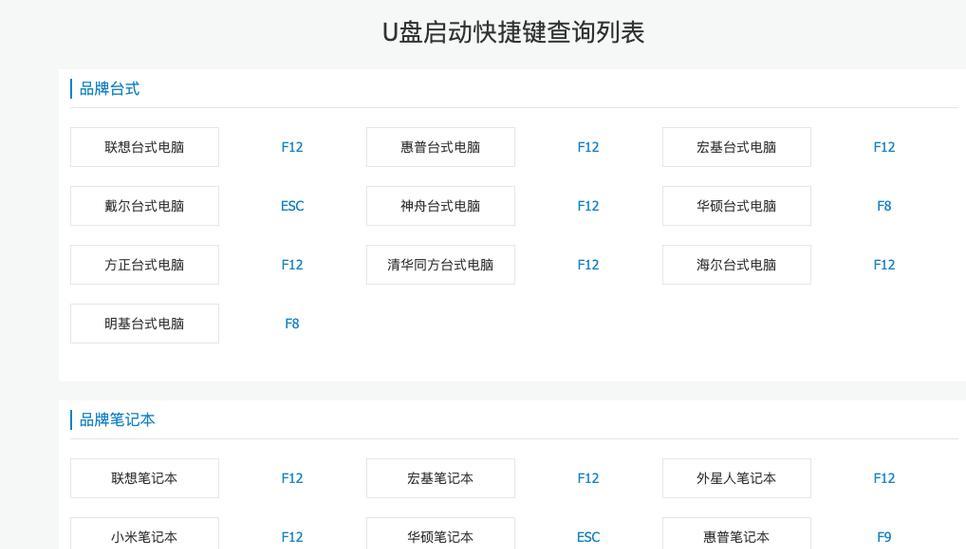Open the 宏基笔记本 box

(440, 478)
